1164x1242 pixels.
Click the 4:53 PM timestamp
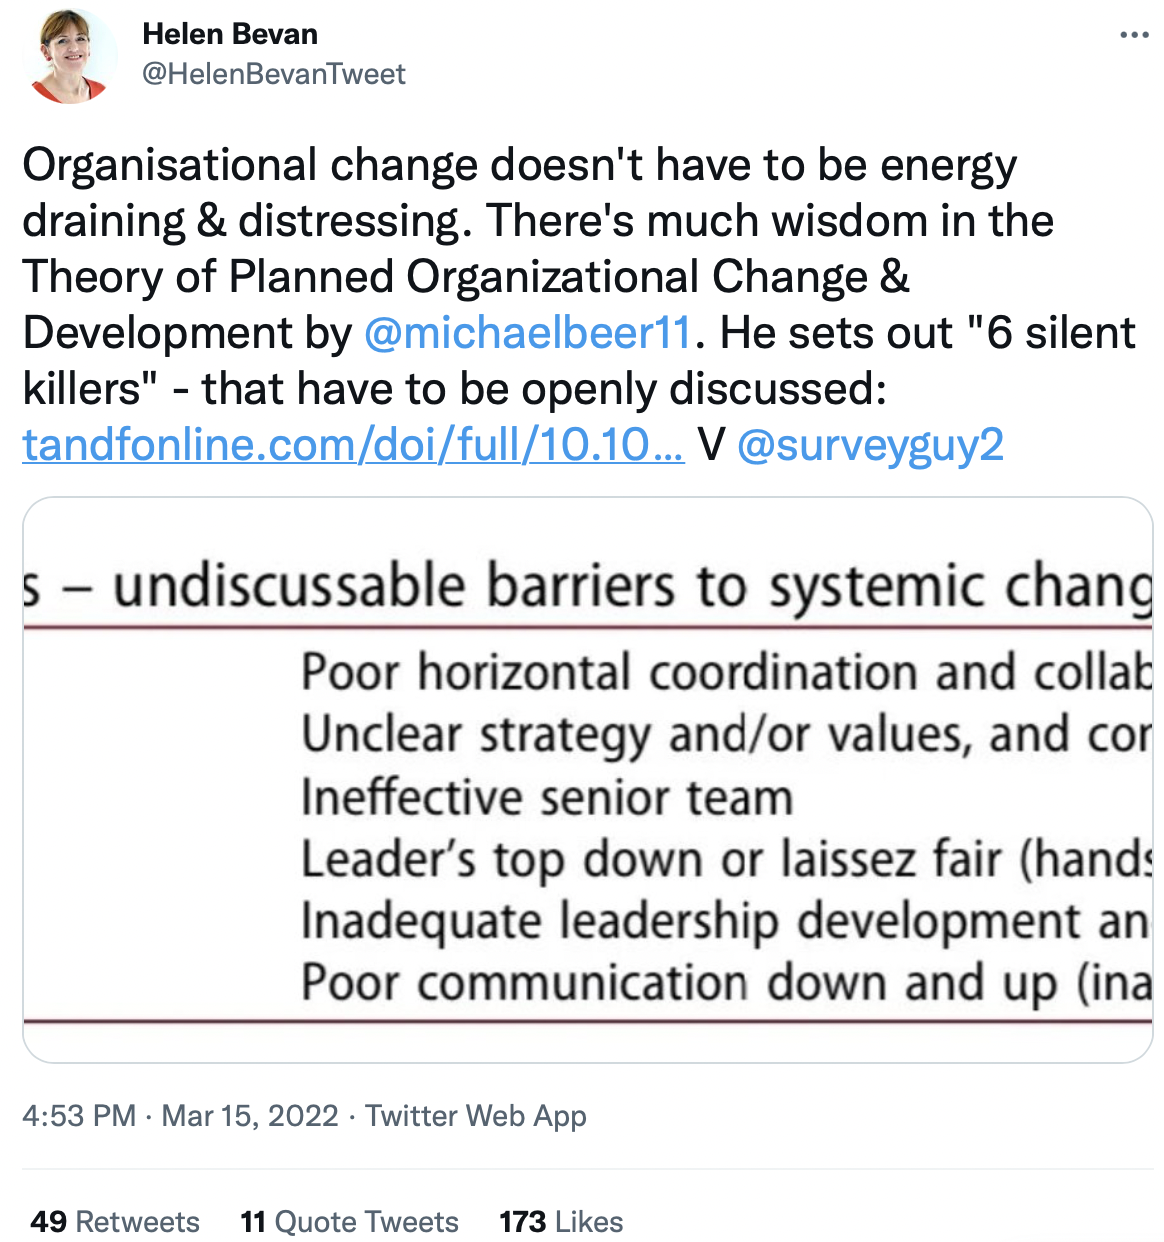[x=79, y=1115]
